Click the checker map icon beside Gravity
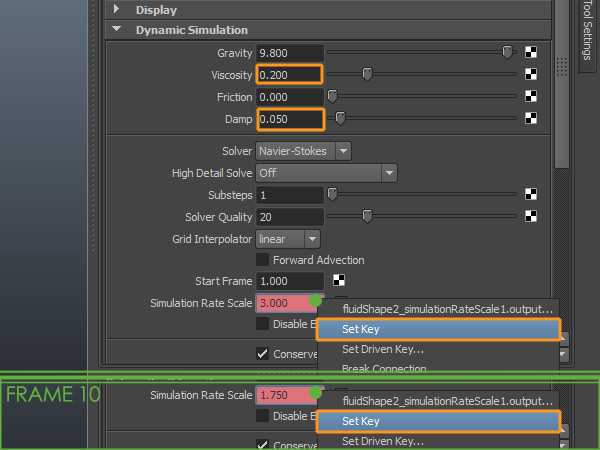The image size is (600, 450). point(532,53)
